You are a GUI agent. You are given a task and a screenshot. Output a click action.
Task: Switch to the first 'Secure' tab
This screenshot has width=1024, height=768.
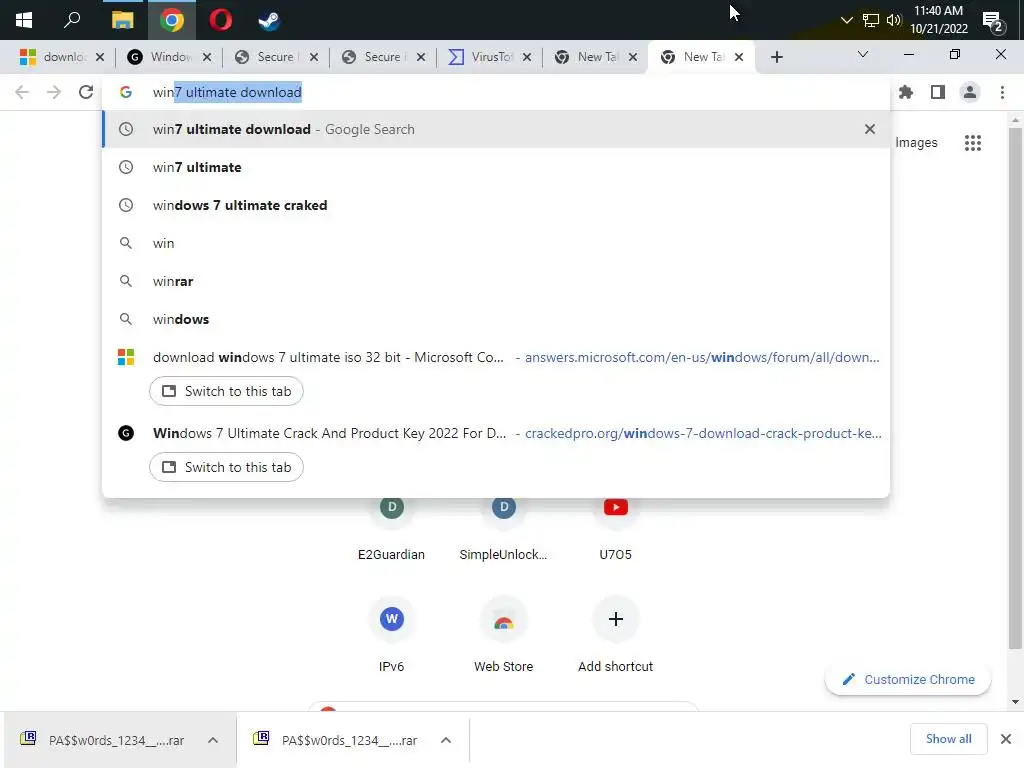(x=268, y=57)
